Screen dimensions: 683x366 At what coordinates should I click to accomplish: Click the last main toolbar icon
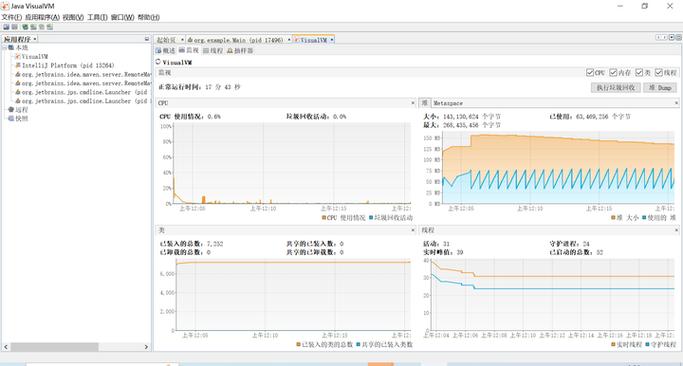[x=50, y=27]
